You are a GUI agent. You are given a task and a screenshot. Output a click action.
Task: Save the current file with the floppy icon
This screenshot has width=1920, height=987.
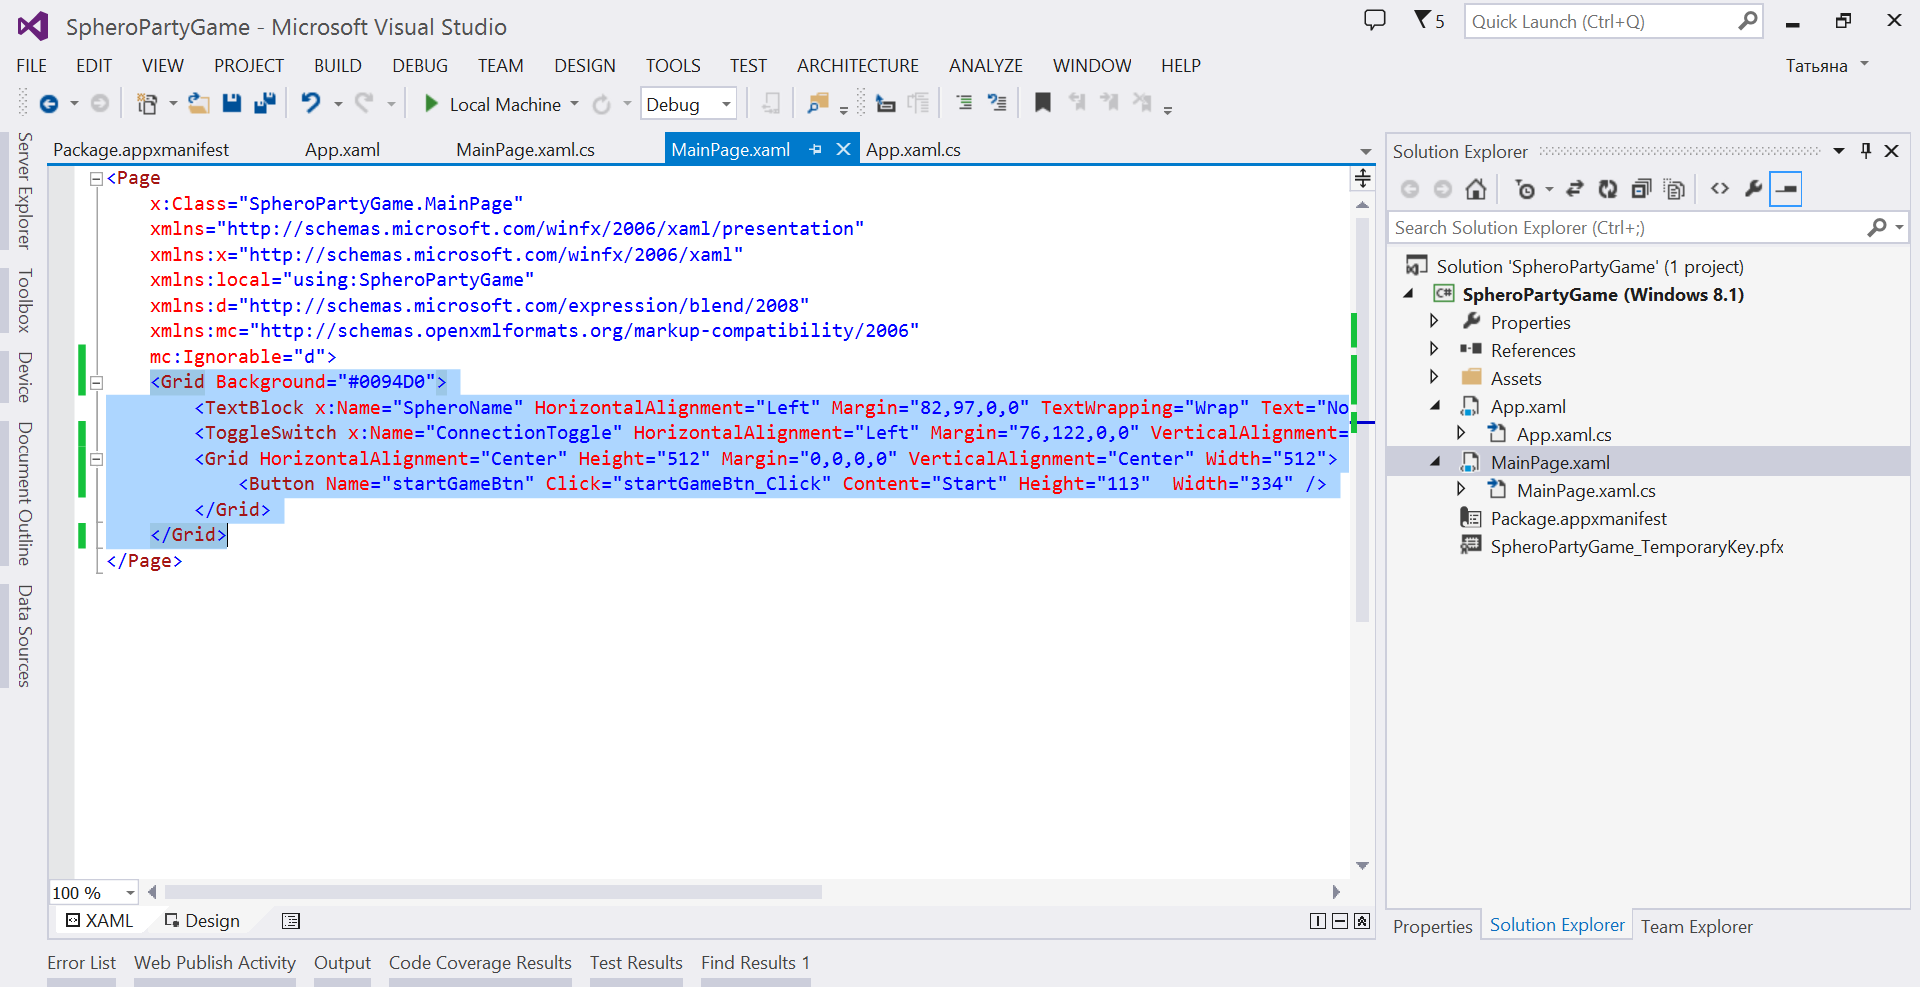click(x=232, y=103)
